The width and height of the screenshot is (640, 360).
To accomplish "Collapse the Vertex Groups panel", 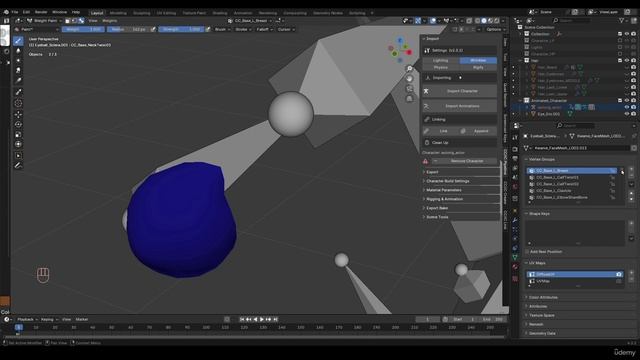I will [x=542, y=159].
